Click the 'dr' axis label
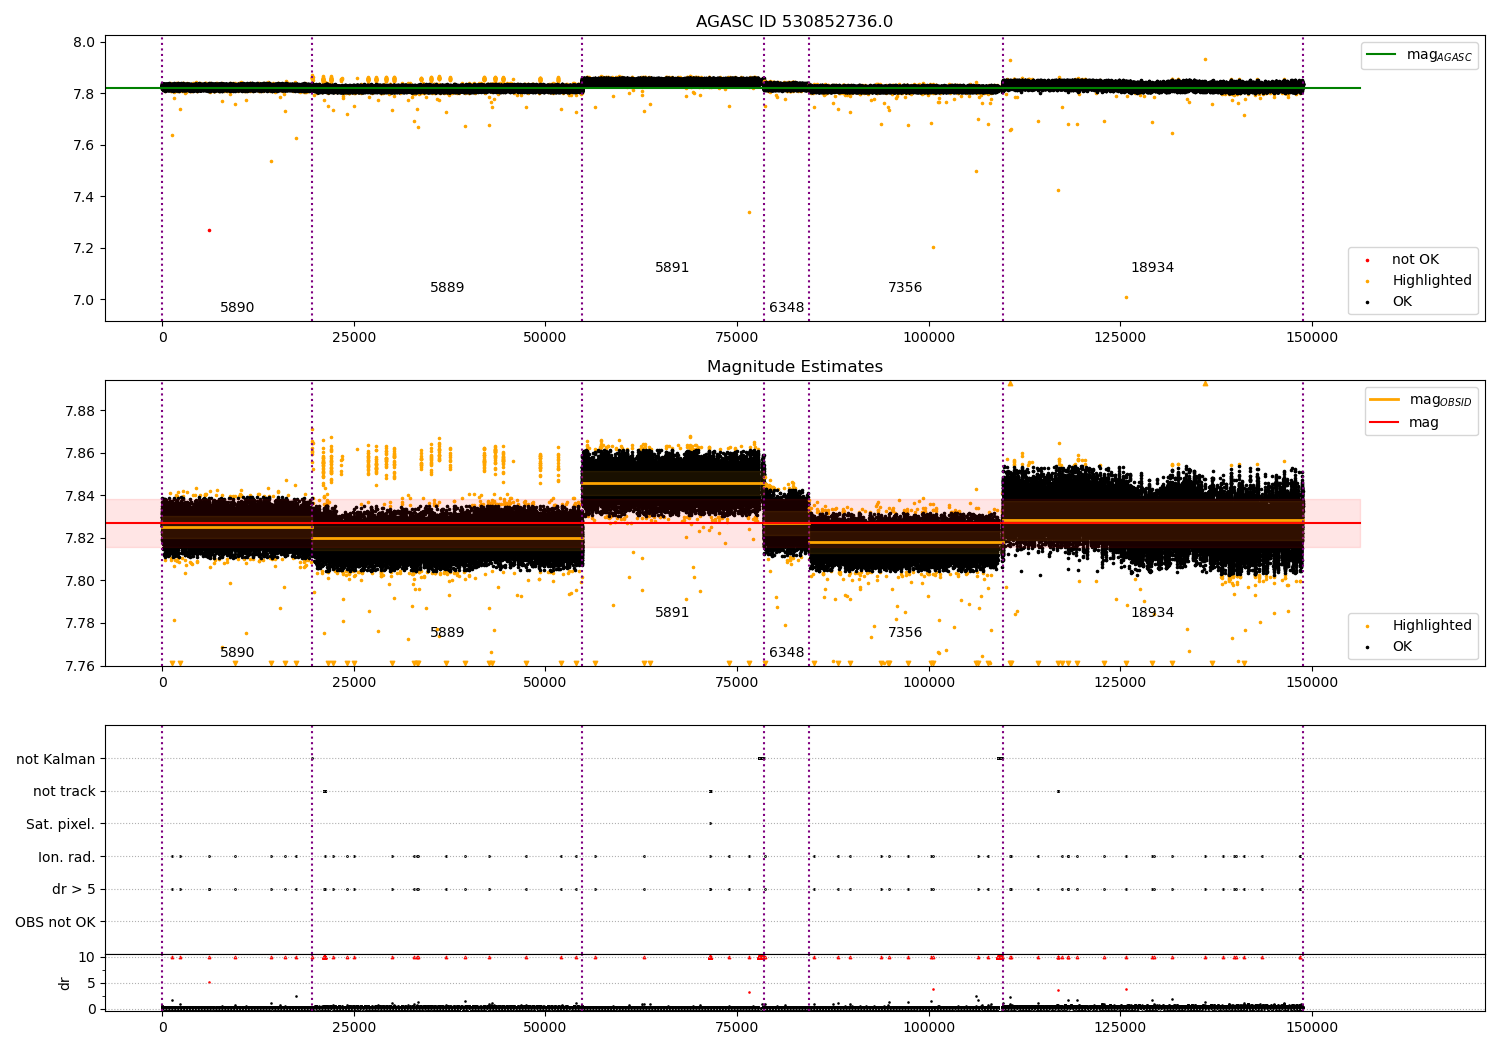 pos(65,983)
